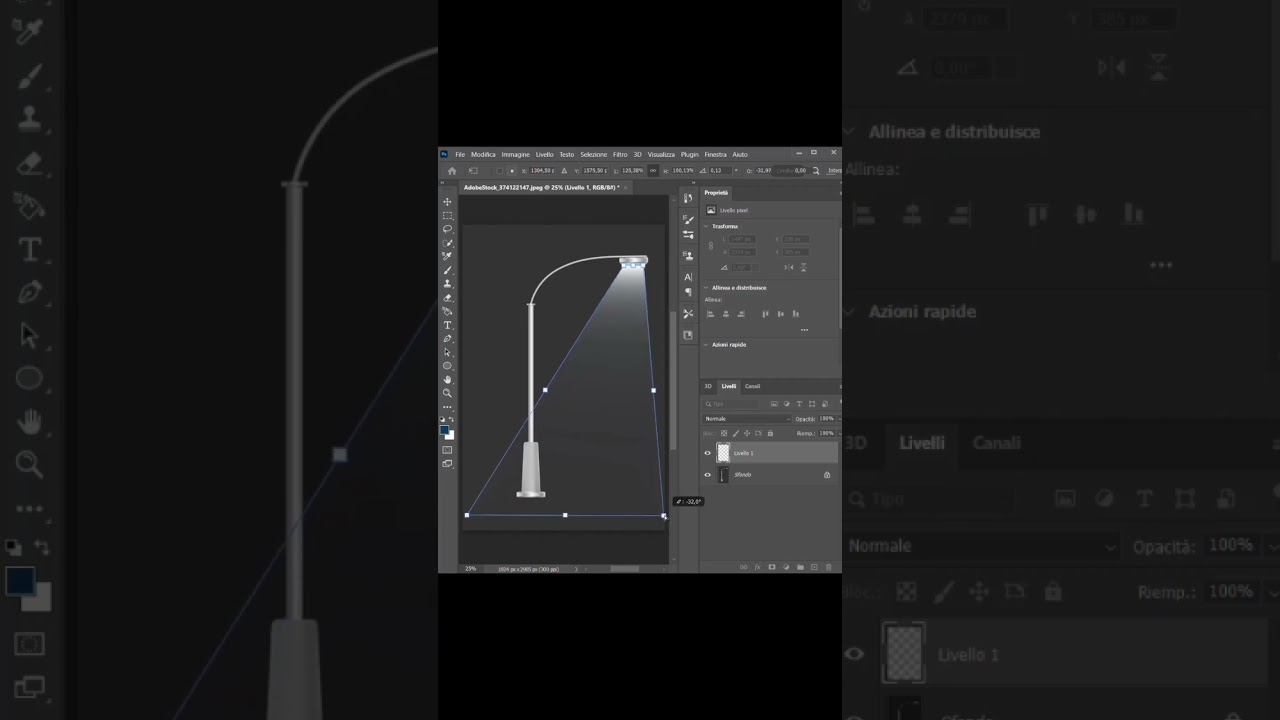The height and width of the screenshot is (720, 1280).
Task: Select the Eyedropper tool
Action: click(x=447, y=256)
